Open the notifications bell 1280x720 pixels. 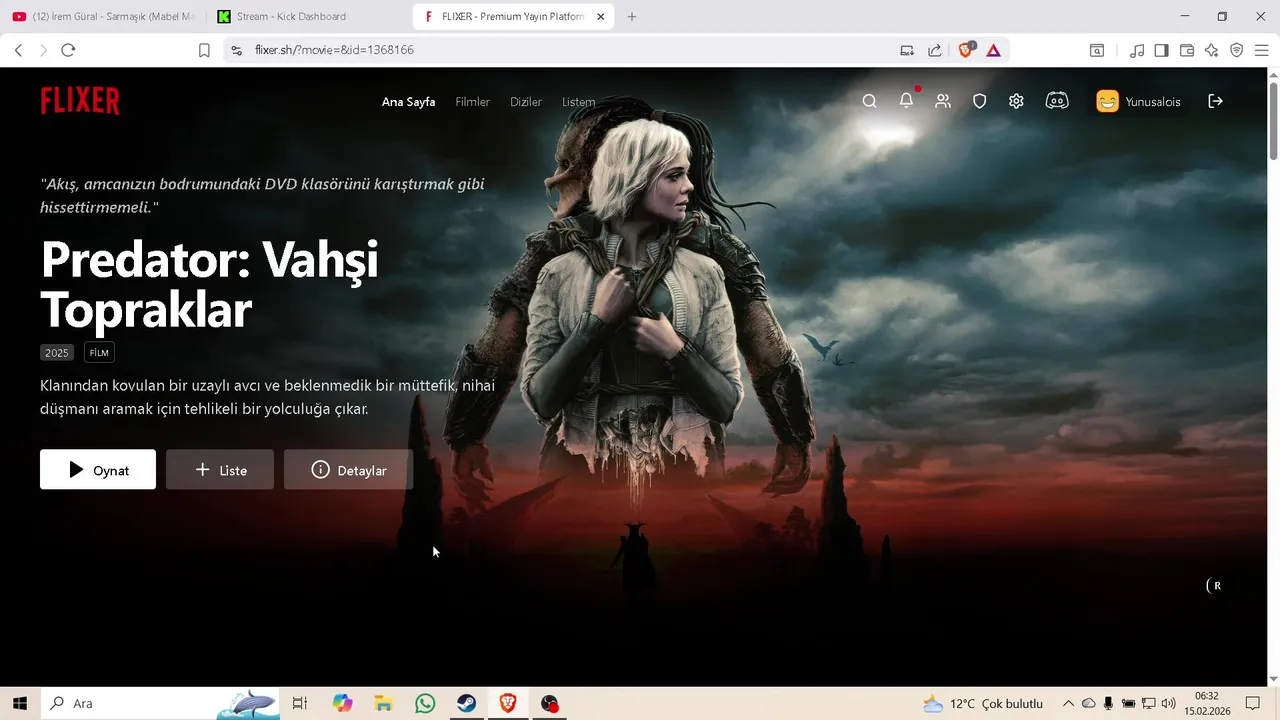tap(906, 100)
